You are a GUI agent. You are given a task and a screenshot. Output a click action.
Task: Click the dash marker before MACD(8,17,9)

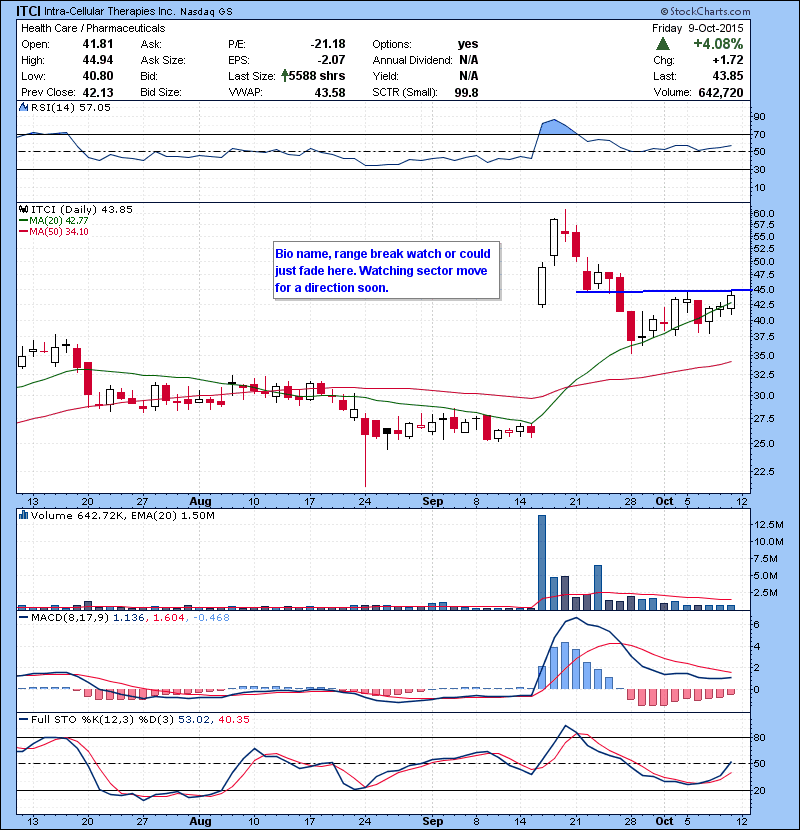point(23,617)
